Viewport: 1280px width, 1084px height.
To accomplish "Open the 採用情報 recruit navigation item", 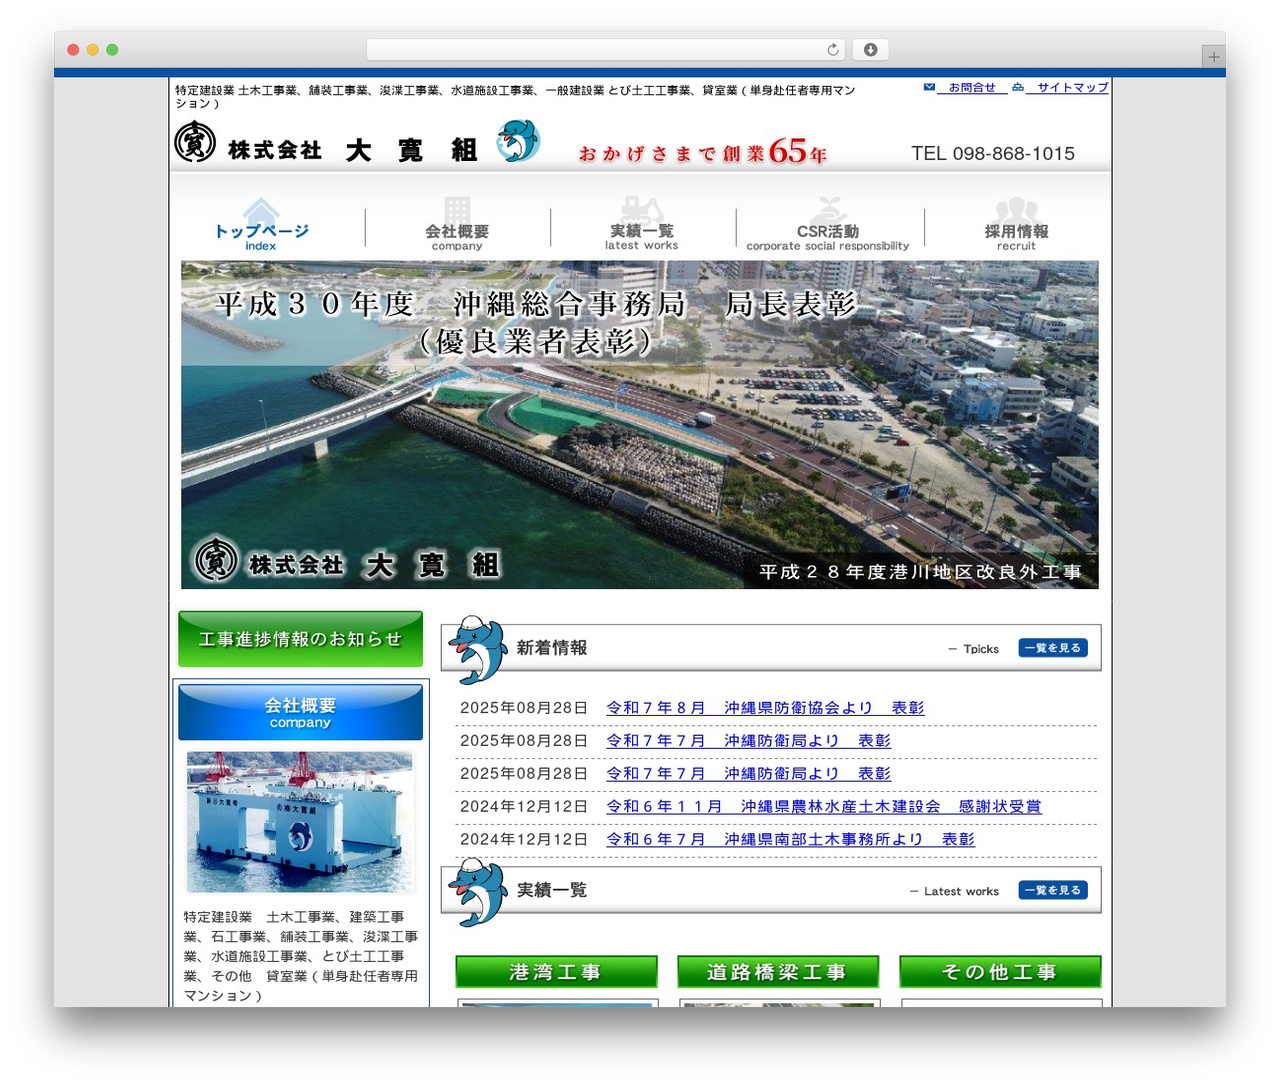I will click(1016, 225).
